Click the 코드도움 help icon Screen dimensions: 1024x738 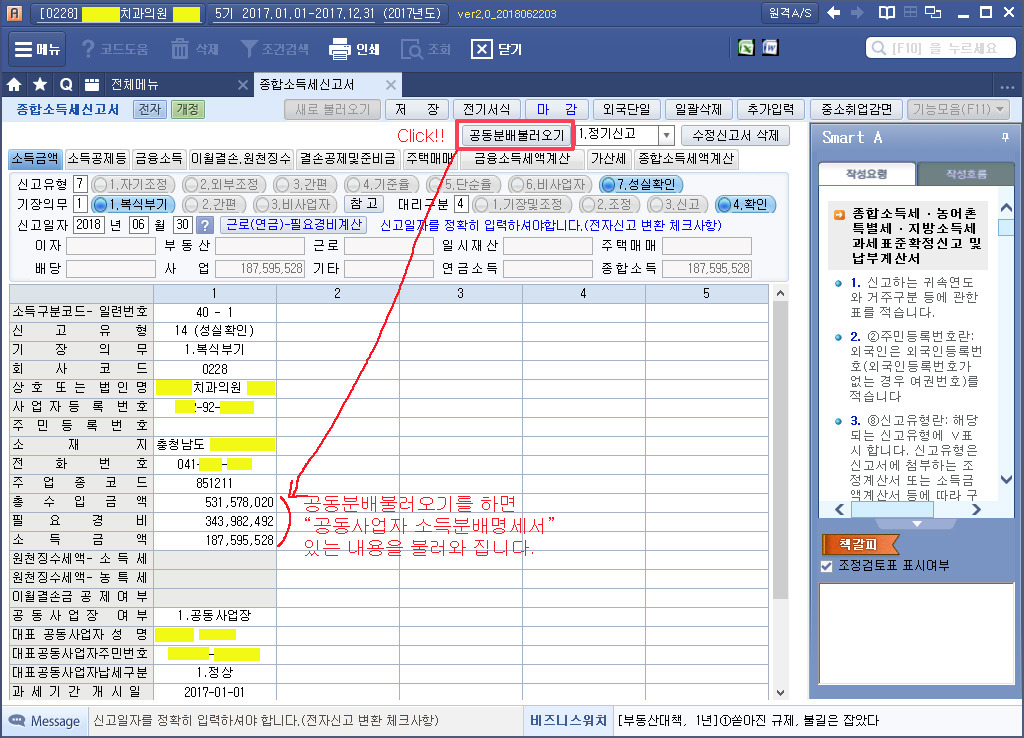click(88, 49)
